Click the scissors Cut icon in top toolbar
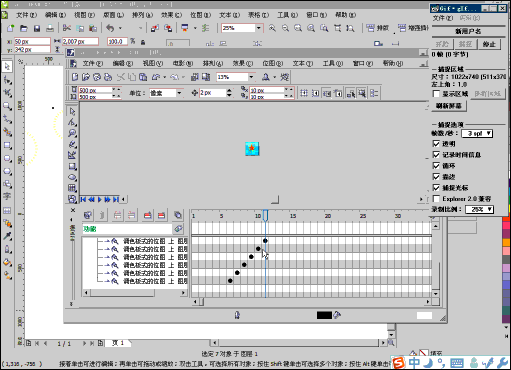The height and width of the screenshot is (370, 511). (67, 28)
